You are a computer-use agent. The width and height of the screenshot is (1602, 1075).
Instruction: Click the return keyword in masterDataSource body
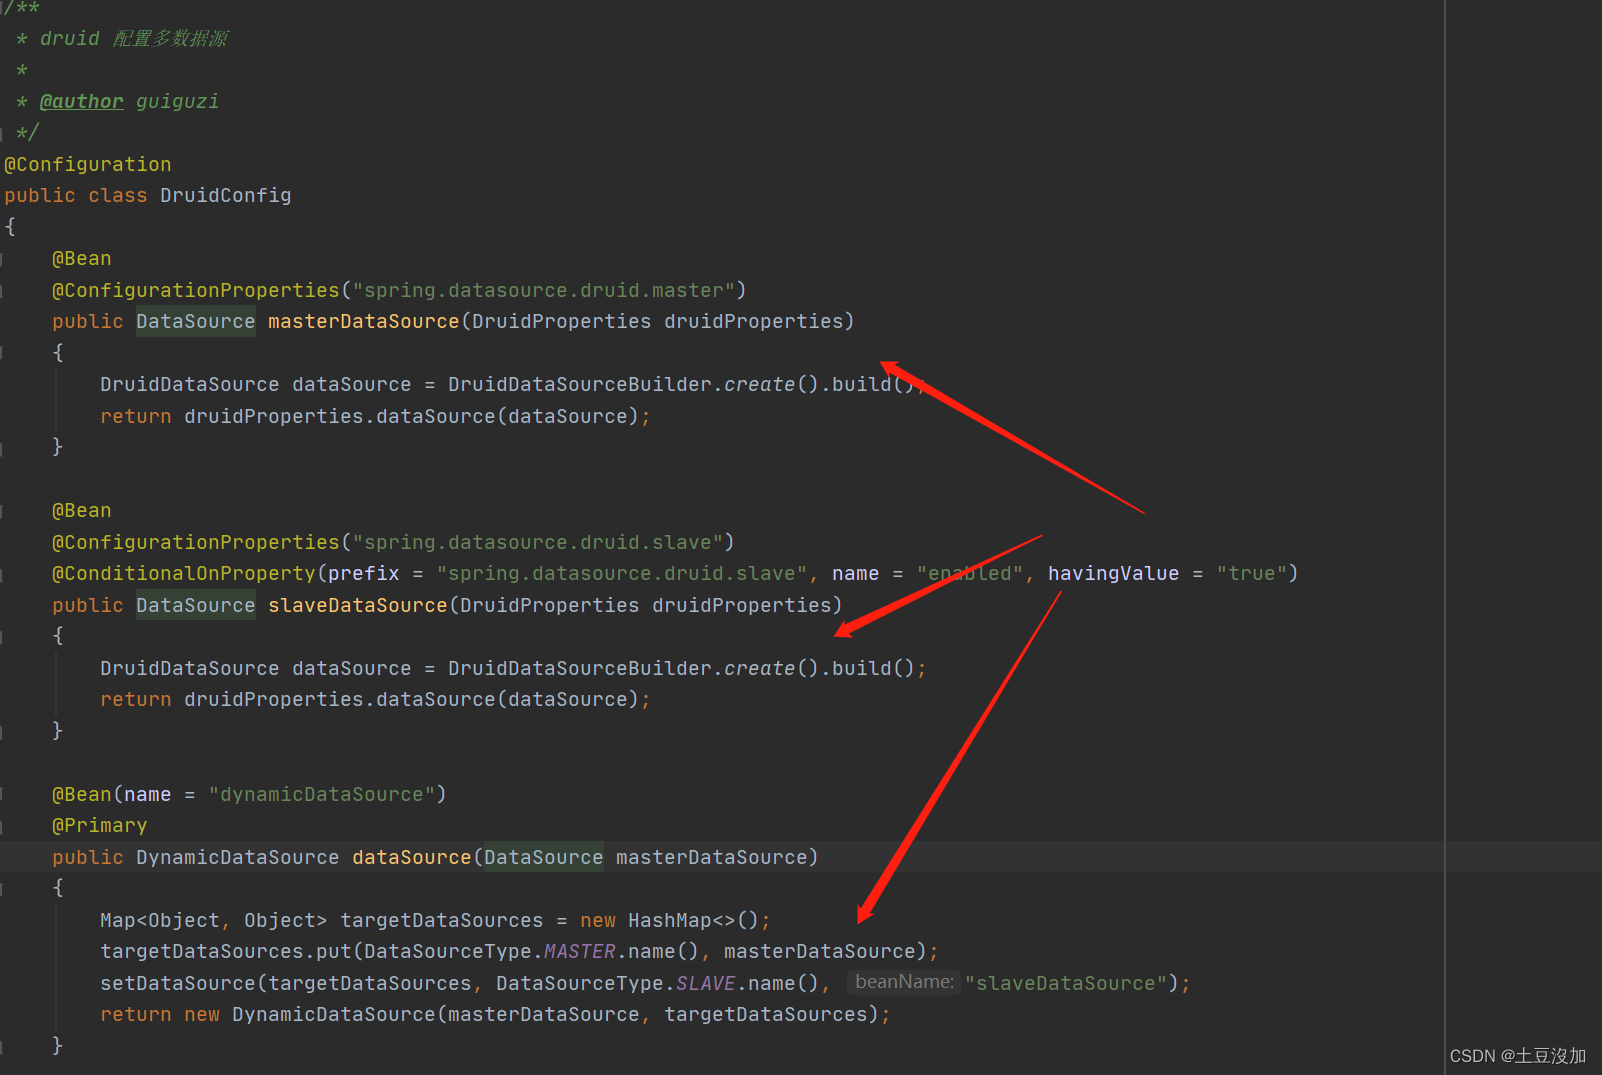point(136,416)
